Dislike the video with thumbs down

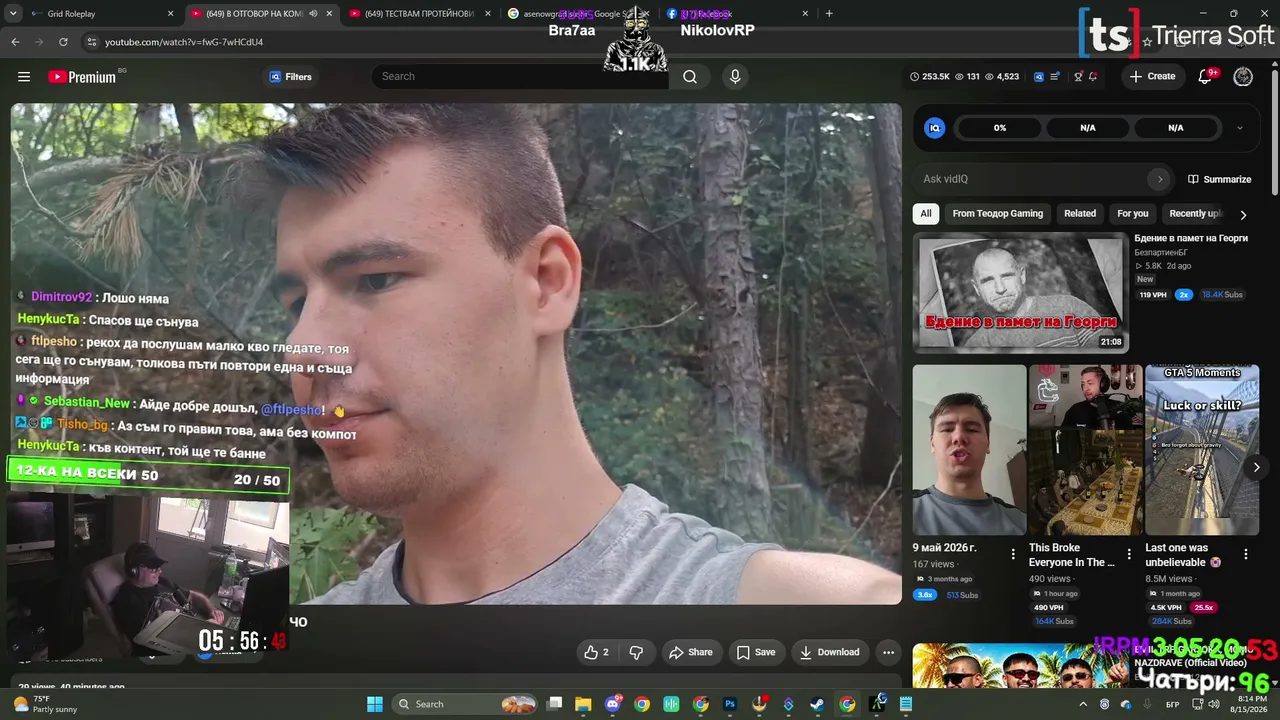pyautogui.click(x=636, y=652)
